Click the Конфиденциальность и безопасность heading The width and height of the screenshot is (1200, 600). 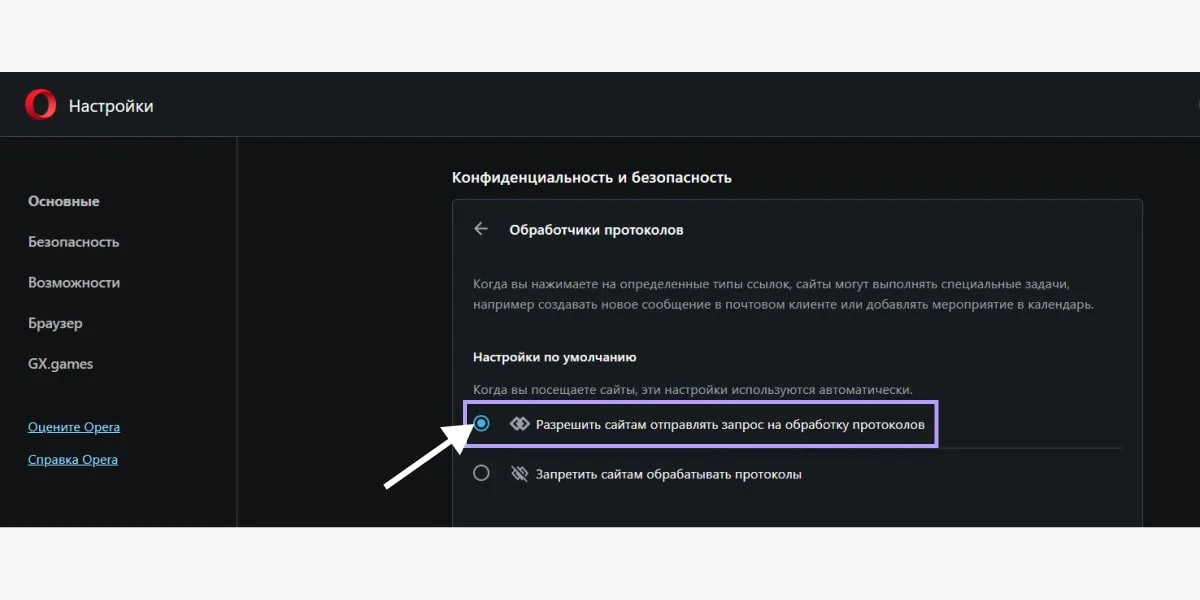pyautogui.click(x=592, y=177)
